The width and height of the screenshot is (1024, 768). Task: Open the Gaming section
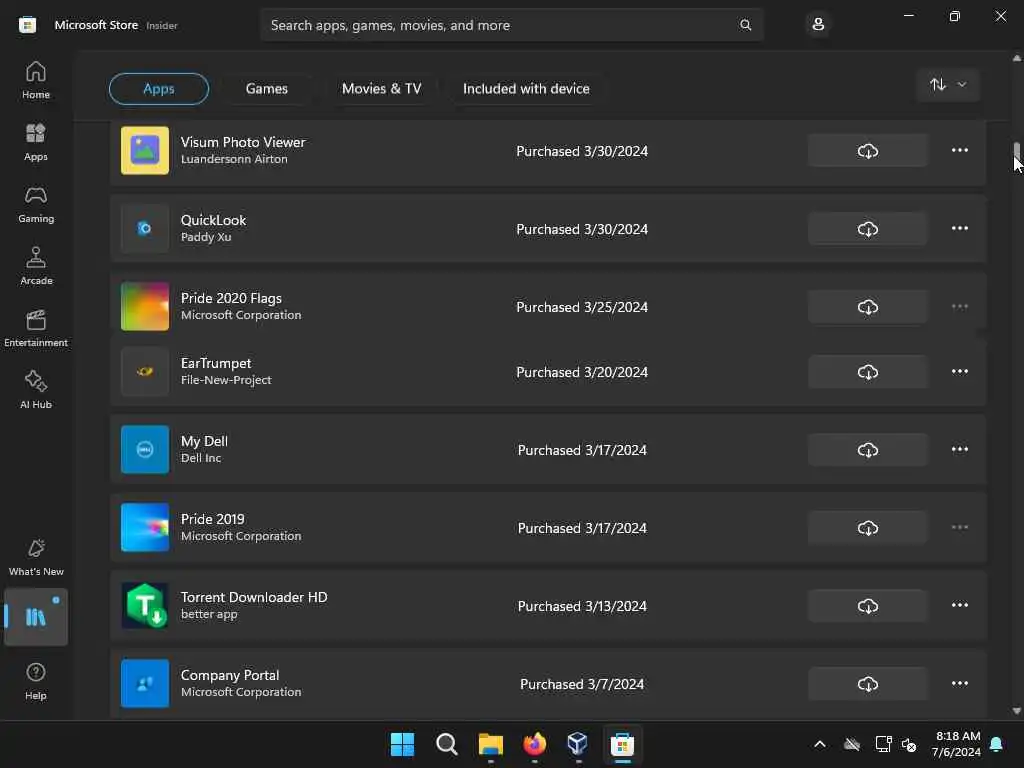[36, 204]
